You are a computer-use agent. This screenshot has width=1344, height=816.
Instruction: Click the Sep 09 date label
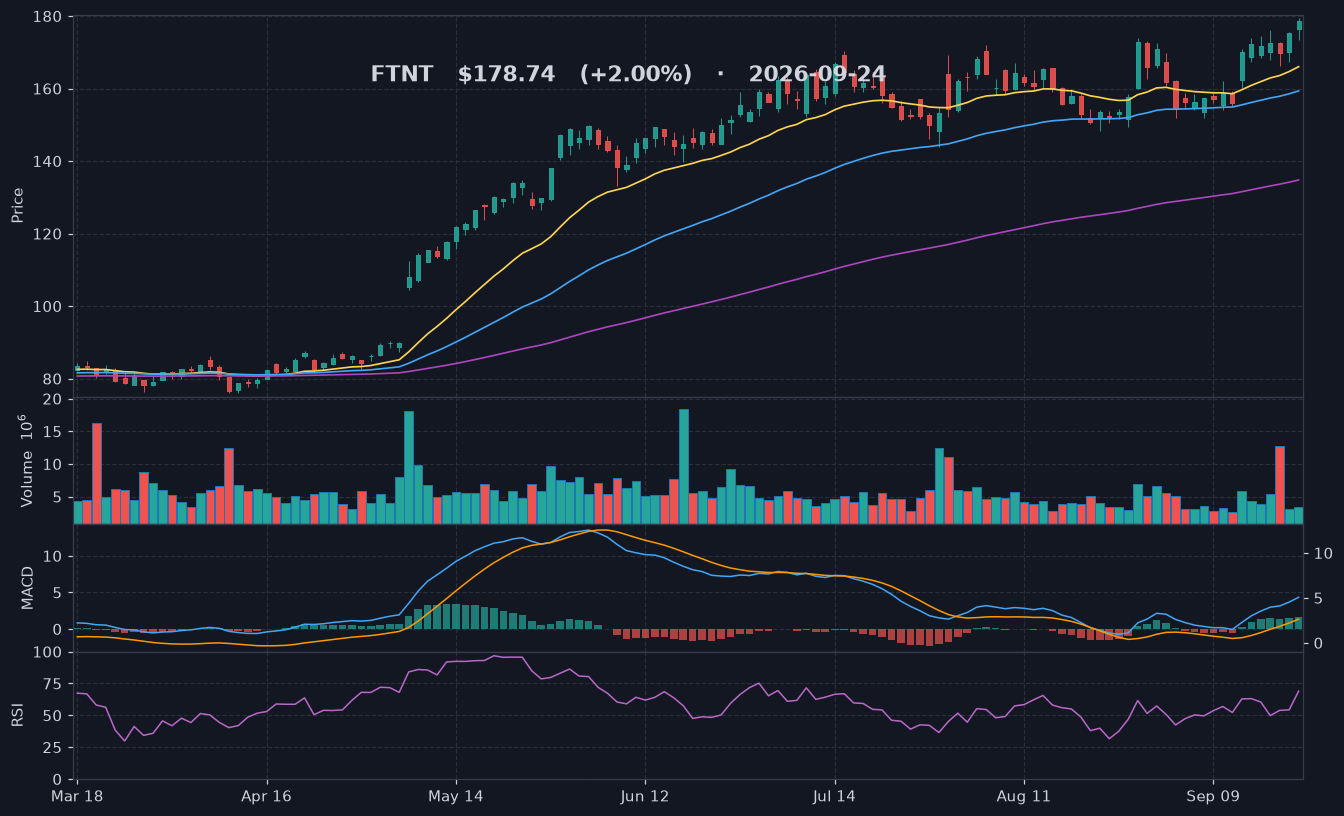(1213, 797)
